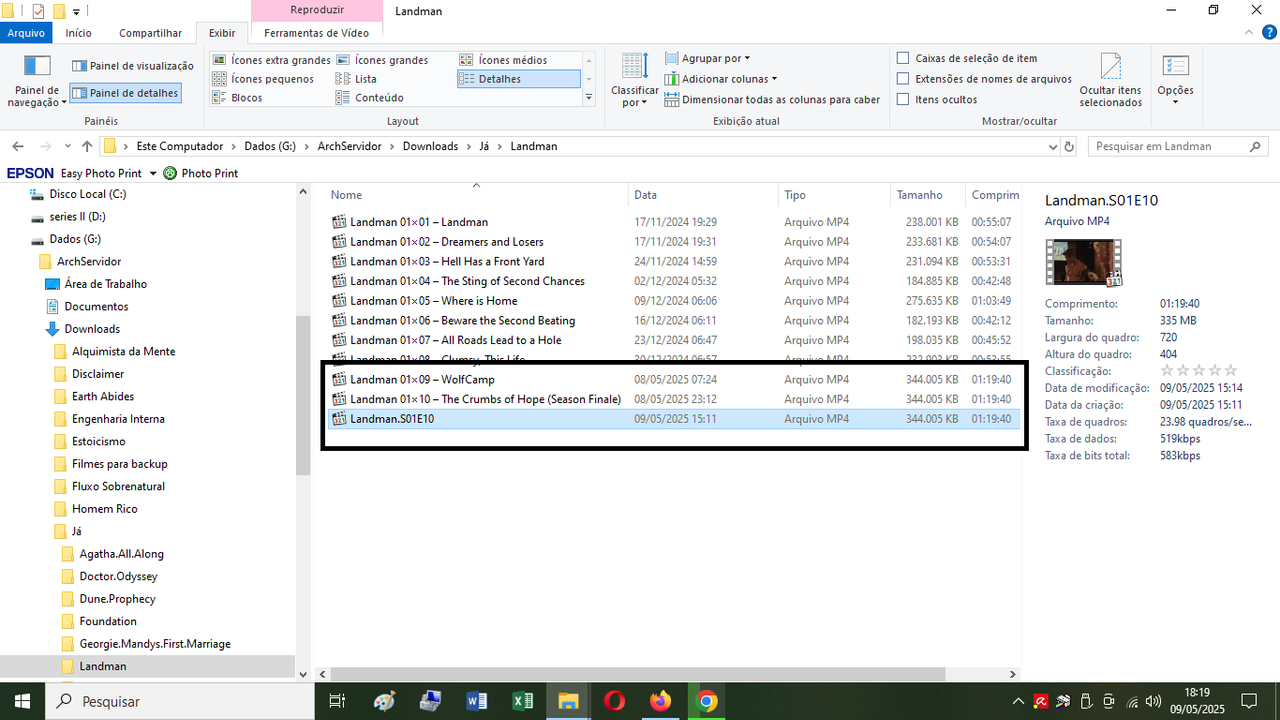Open Adicionar colunas dropdown
The width and height of the screenshot is (1280, 720).
coord(720,79)
